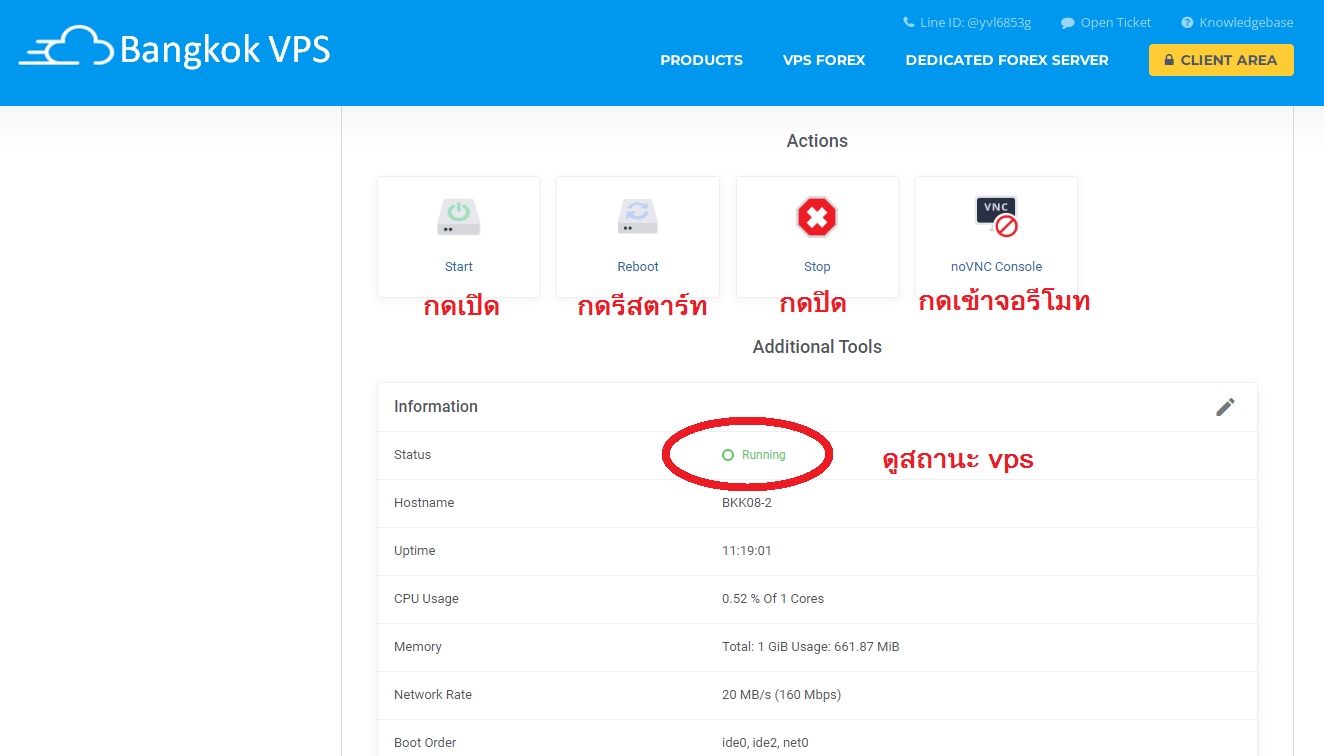Click the green Running status circle
The width and height of the screenshot is (1324, 756).
click(728, 455)
